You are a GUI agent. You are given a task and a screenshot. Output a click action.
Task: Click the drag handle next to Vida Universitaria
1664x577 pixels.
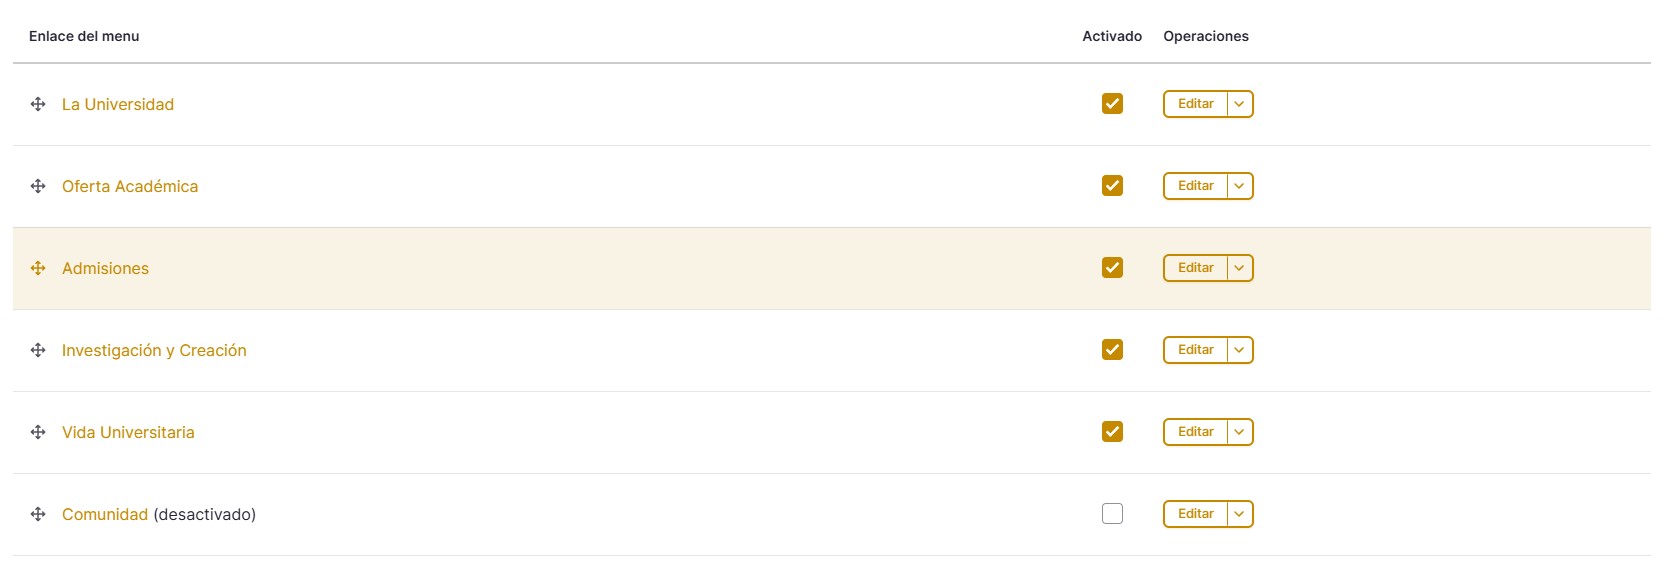[38, 432]
